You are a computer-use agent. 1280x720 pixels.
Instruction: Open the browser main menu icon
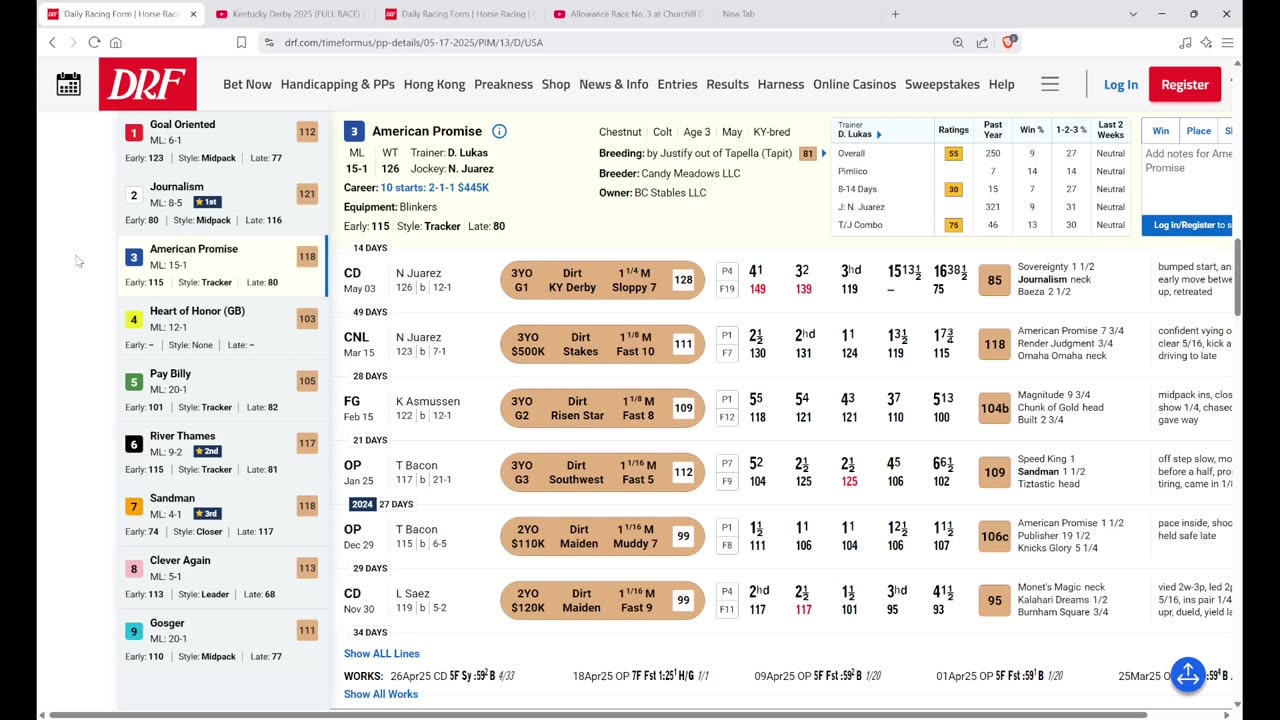(1227, 42)
